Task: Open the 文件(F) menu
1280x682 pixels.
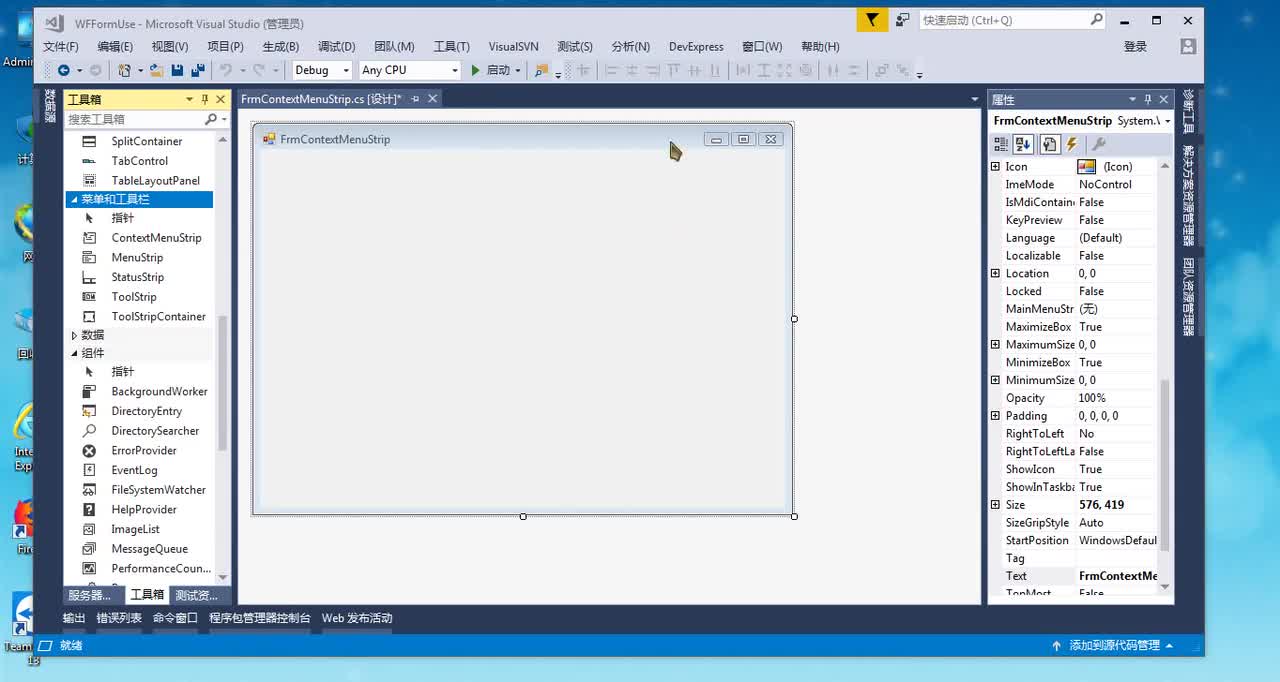Action: pyautogui.click(x=61, y=47)
